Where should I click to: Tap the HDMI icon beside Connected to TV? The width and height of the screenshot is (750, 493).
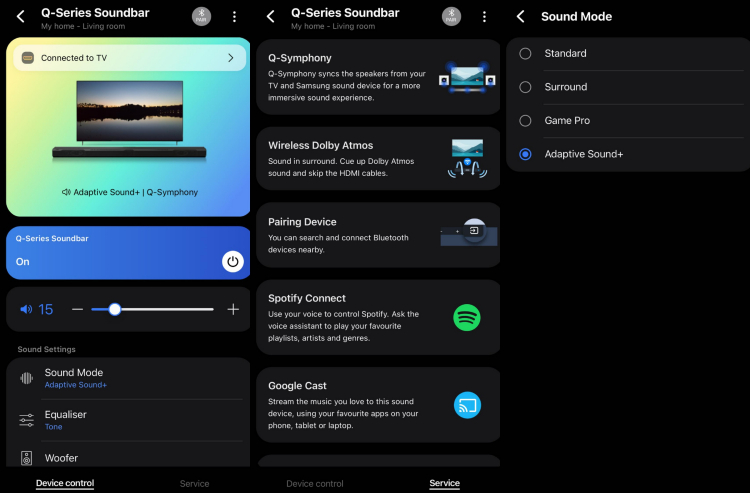coord(28,58)
